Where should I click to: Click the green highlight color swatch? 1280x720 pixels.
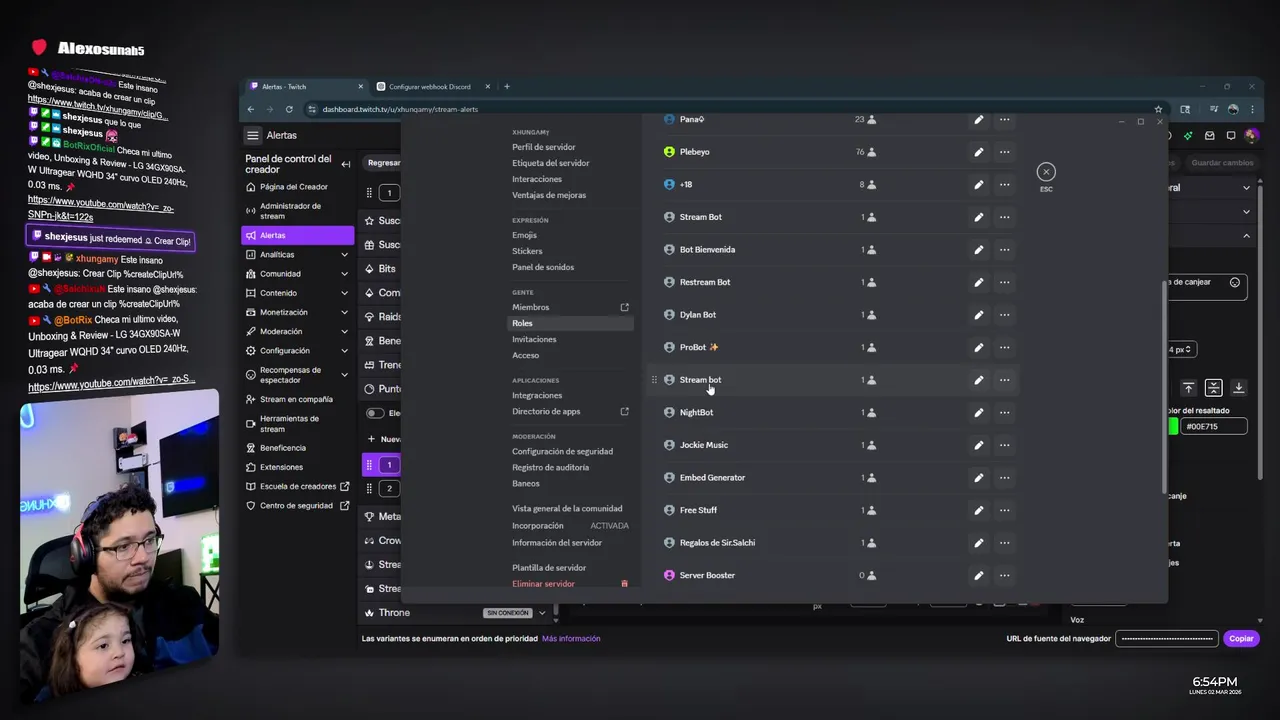pos(1173,426)
